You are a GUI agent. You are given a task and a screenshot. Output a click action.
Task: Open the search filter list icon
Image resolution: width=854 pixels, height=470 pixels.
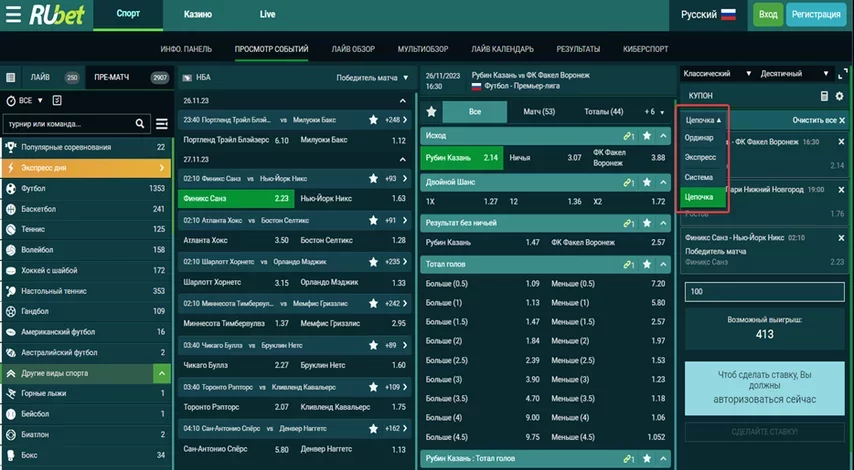[162, 124]
